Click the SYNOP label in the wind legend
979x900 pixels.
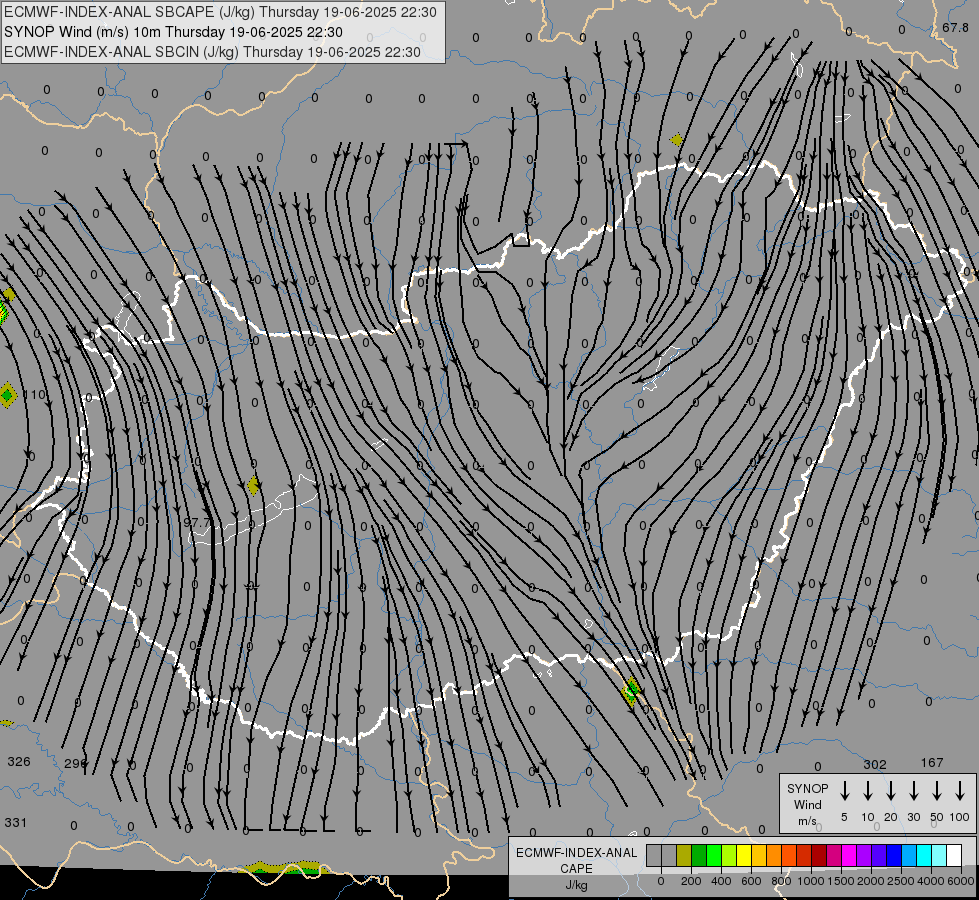pos(807,788)
